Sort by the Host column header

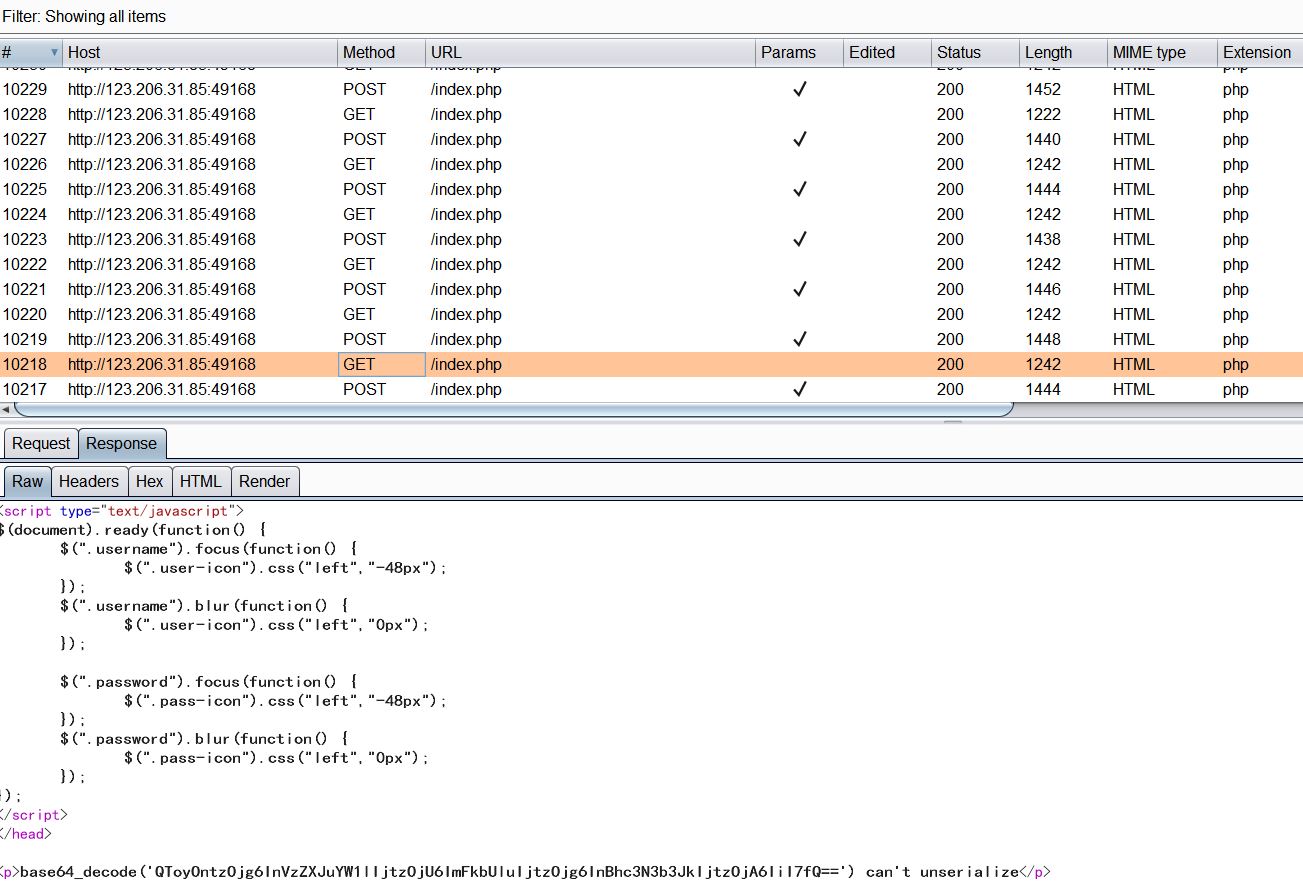[200, 52]
